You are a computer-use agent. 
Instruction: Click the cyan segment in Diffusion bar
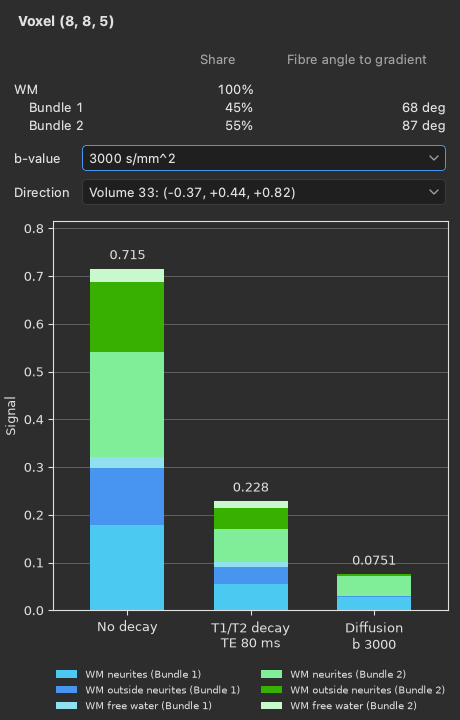coord(374,603)
